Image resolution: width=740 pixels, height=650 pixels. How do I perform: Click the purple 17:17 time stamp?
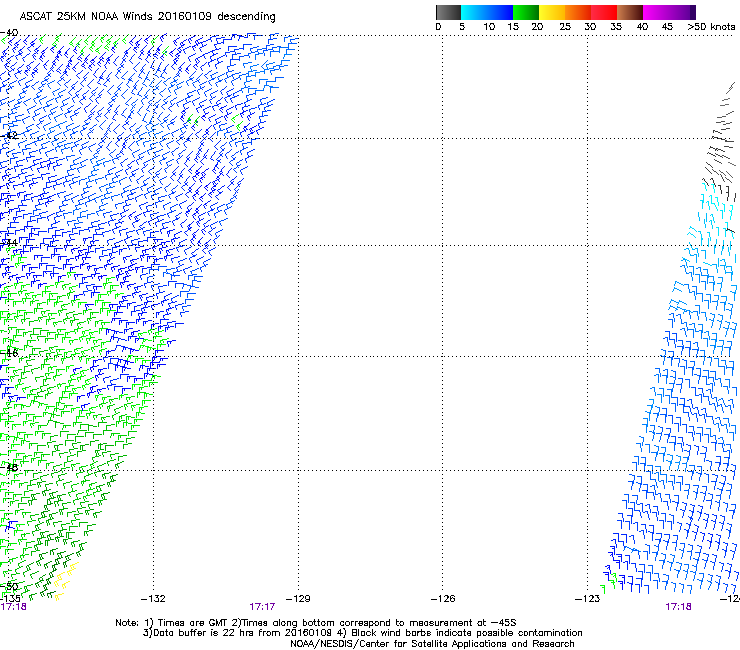click(x=262, y=607)
